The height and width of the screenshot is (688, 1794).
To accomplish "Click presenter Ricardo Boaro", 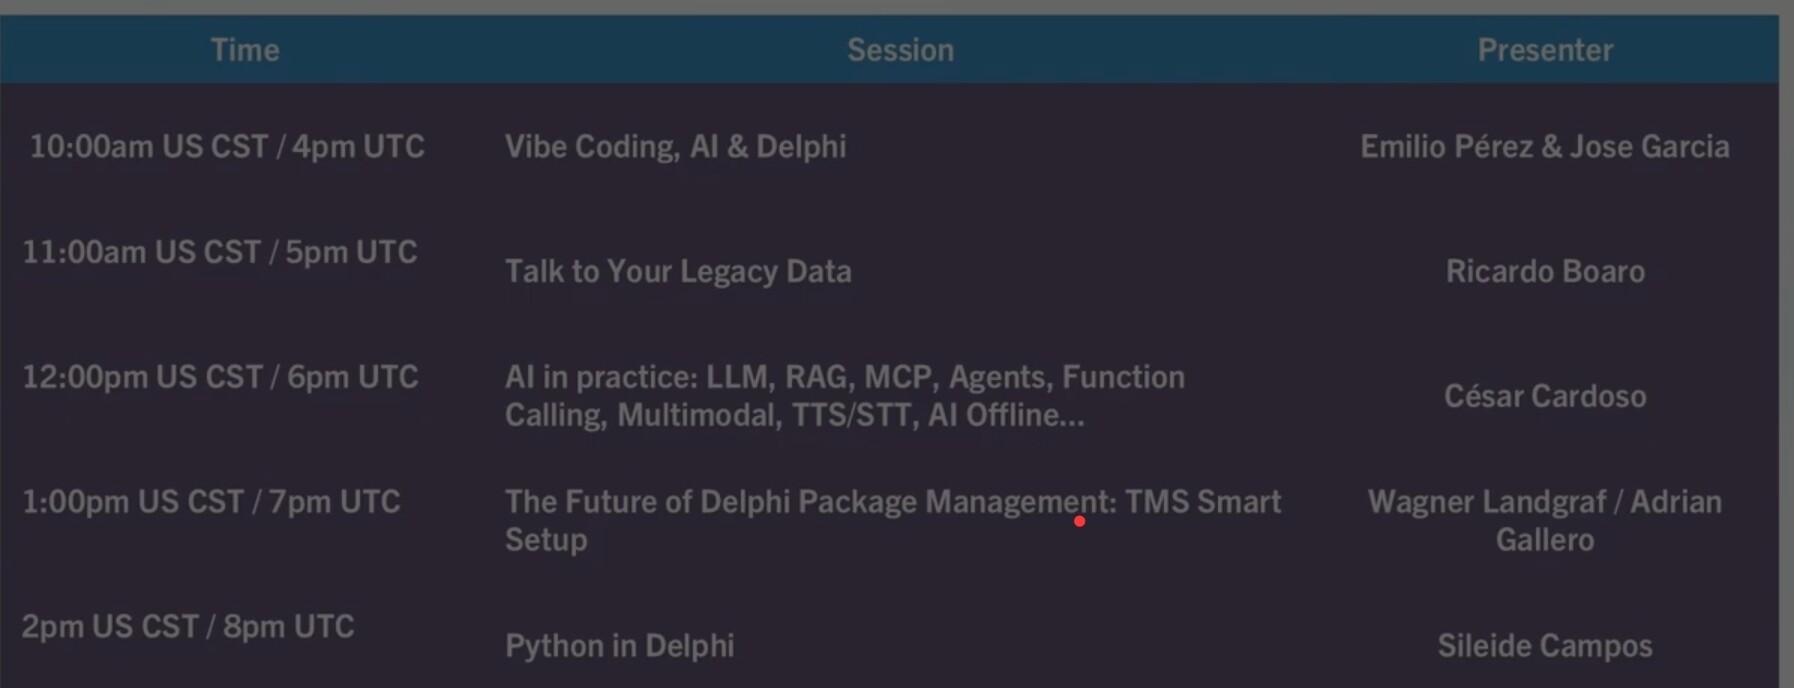I will 1545,271.
